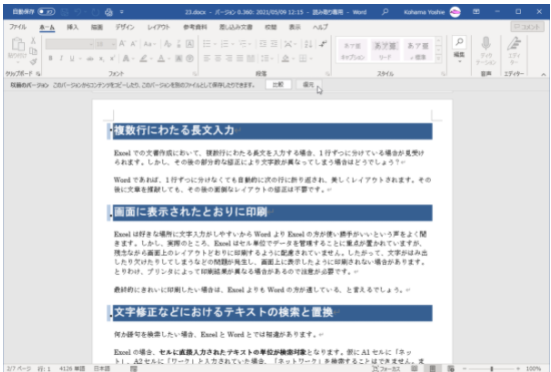Screen dimensions: 551x372
Task: Toggle Show/Hide paragraph marks
Action: point(323,44)
